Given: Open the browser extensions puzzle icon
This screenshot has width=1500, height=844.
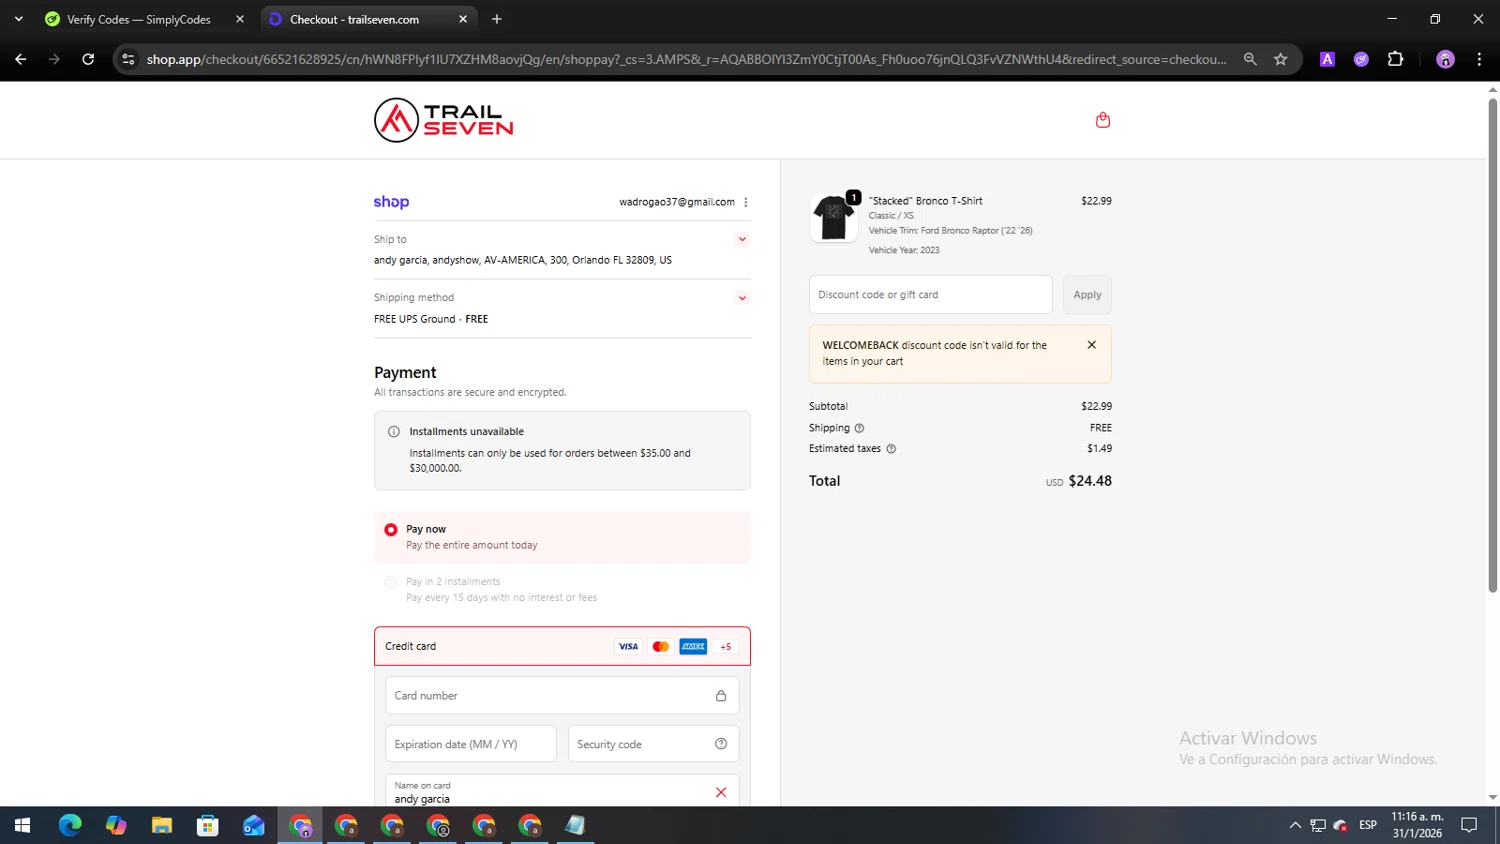Looking at the screenshot, I should [1395, 59].
